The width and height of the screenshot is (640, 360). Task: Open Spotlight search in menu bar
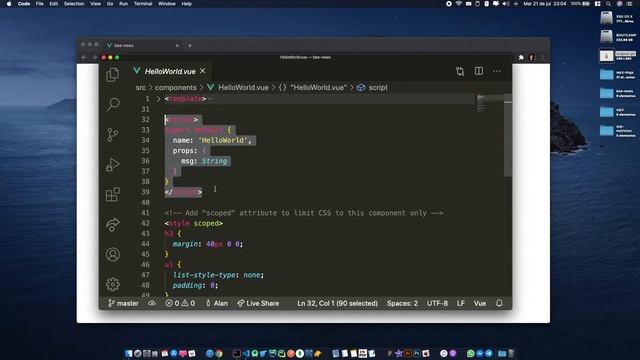pyautogui.click(x=609, y=4)
